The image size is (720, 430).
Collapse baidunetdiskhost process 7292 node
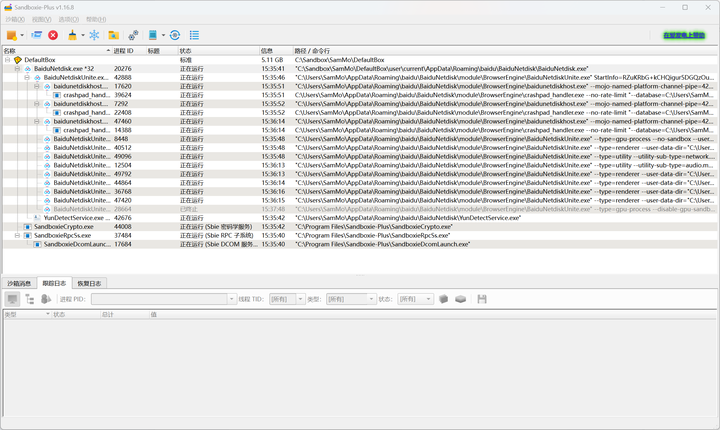pyautogui.click(x=37, y=104)
